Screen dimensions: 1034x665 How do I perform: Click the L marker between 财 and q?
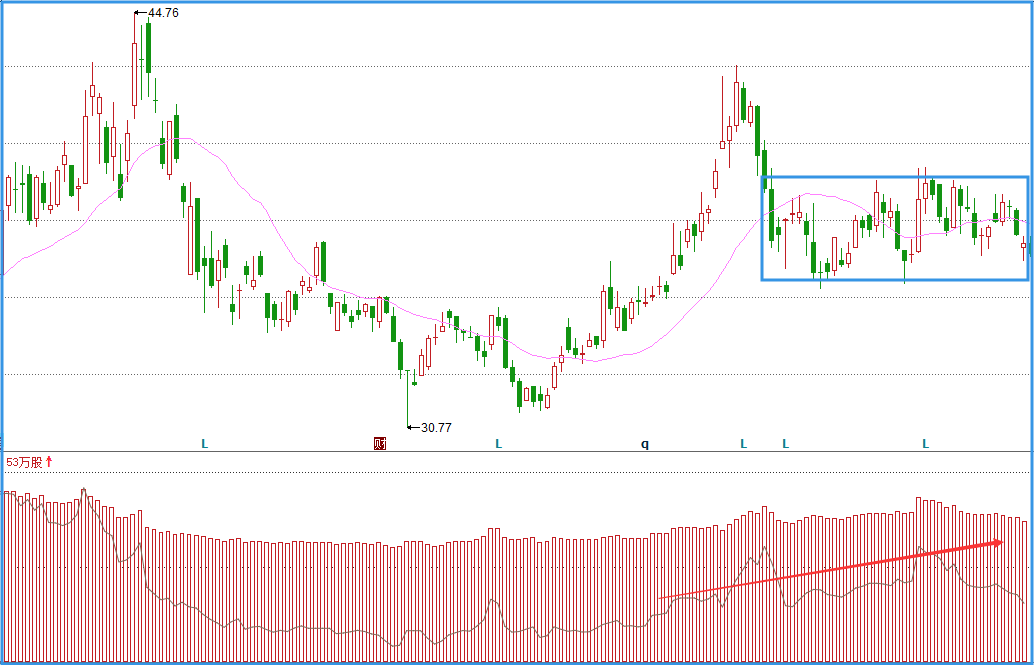[x=499, y=444]
